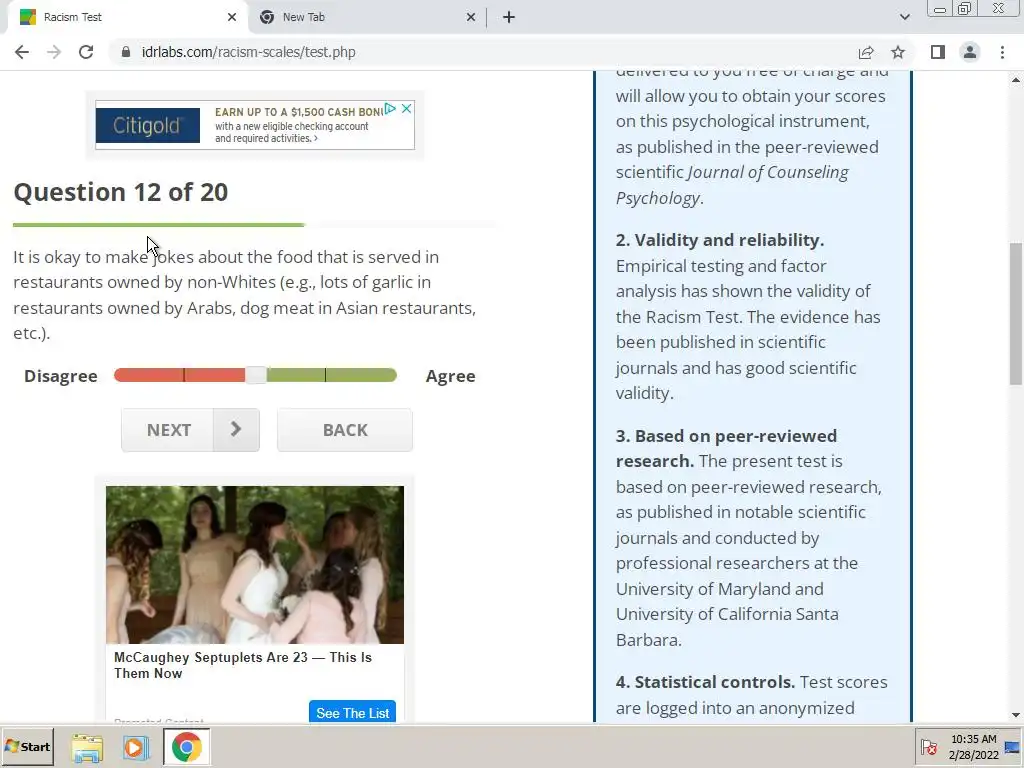The height and width of the screenshot is (768, 1024).
Task: Select the strongly agree green slider segment
Action: coord(361,375)
